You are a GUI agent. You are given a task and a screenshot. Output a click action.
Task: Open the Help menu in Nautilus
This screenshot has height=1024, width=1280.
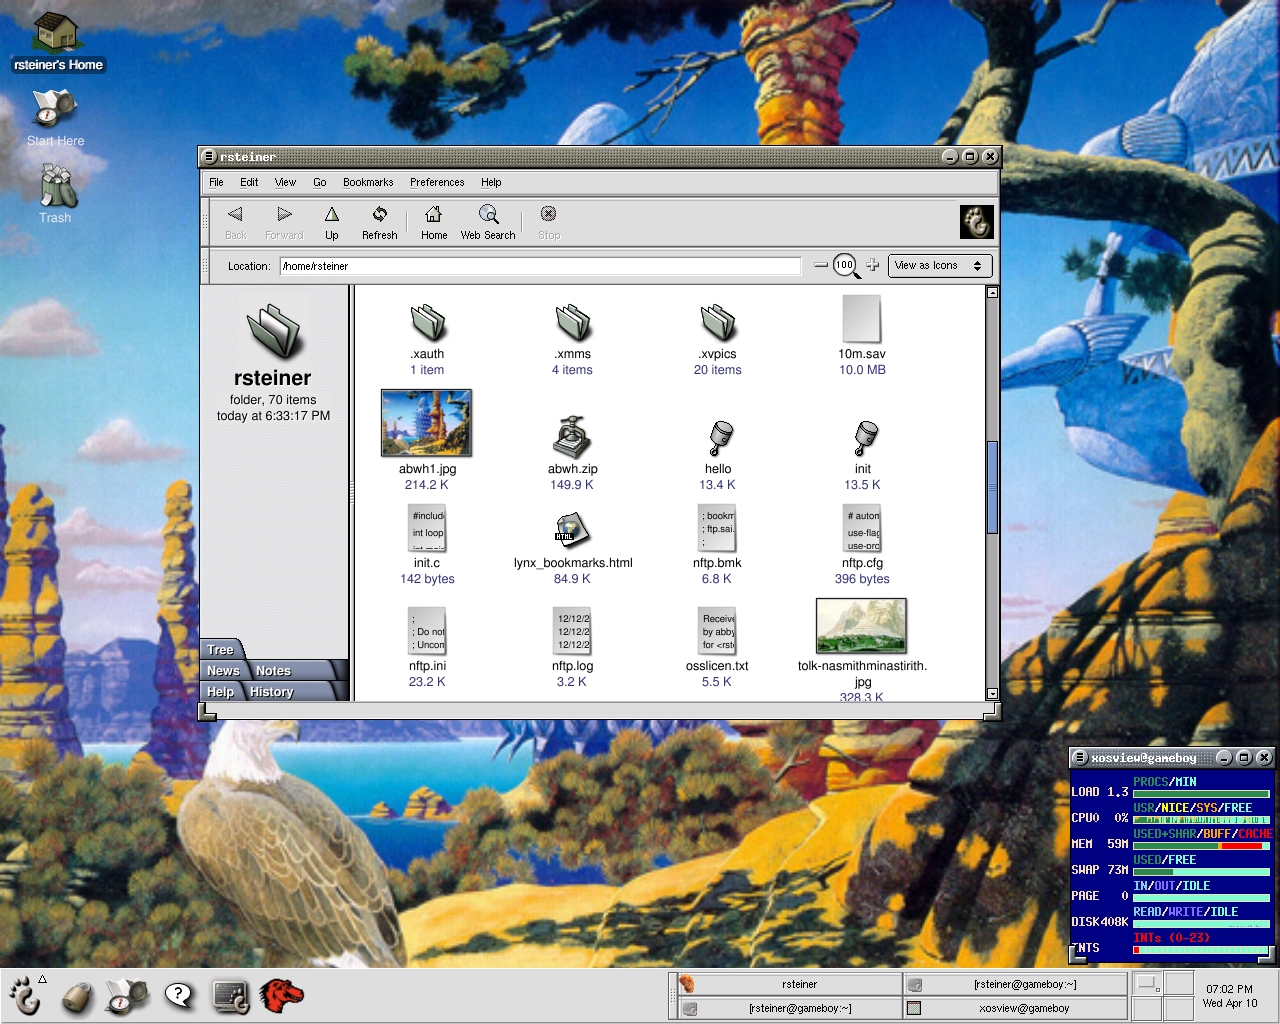491,182
